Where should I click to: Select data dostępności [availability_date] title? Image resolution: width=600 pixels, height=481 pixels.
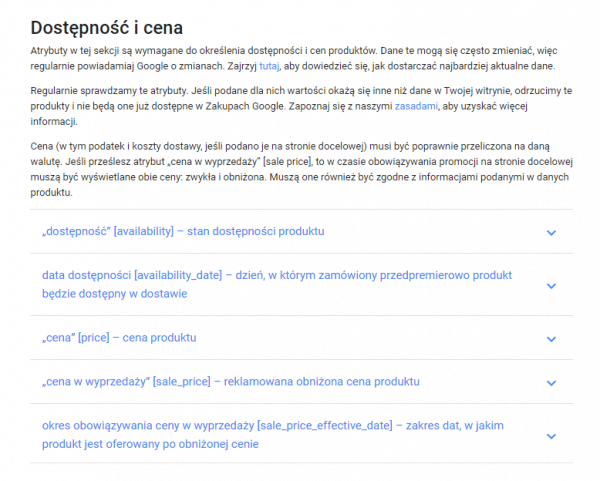coord(277,284)
